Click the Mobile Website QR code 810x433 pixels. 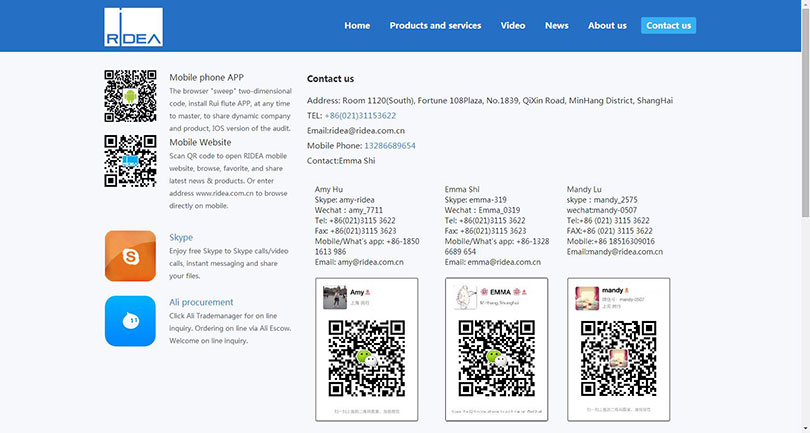(x=130, y=161)
